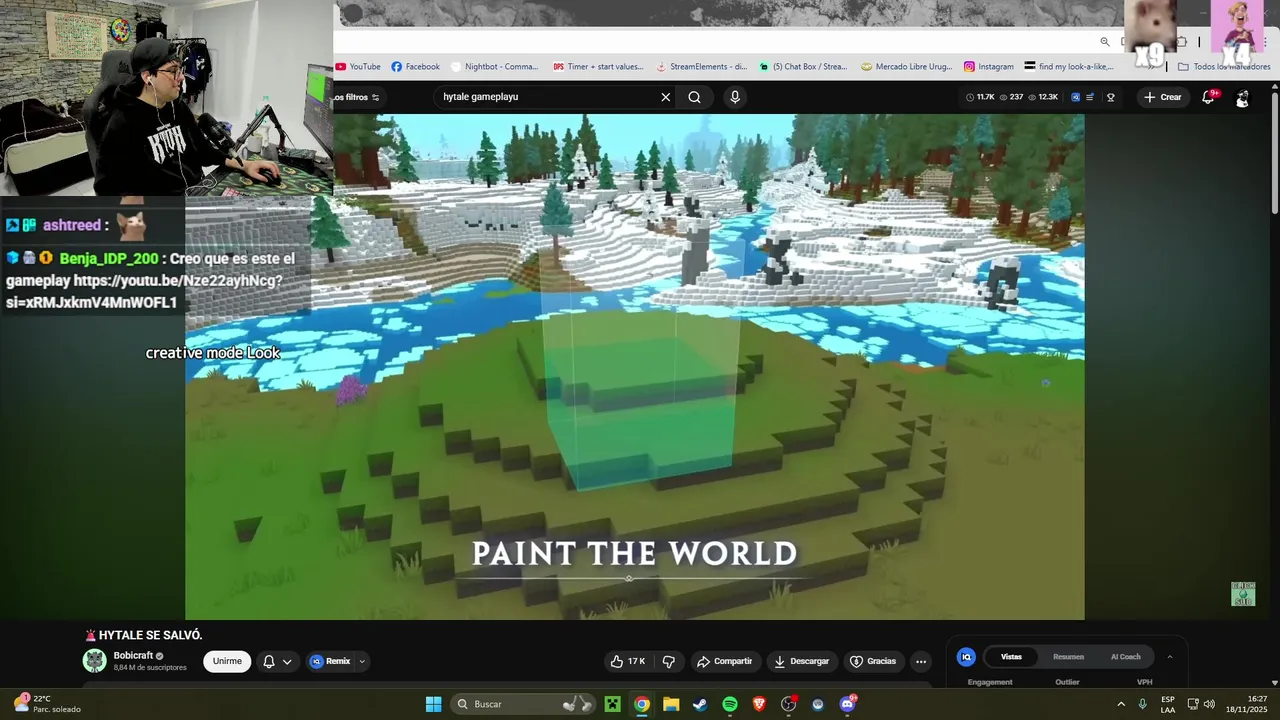Click the volume speaker tray icon
Viewport: 1280px width, 720px height.
(1209, 704)
